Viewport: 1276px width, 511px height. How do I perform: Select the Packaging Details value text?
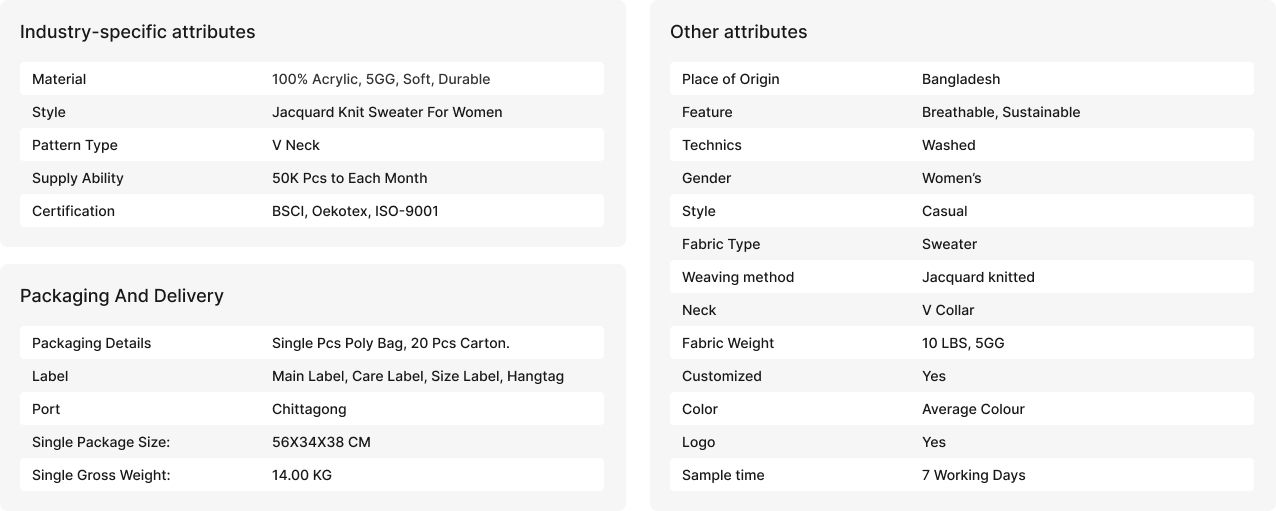(x=391, y=343)
